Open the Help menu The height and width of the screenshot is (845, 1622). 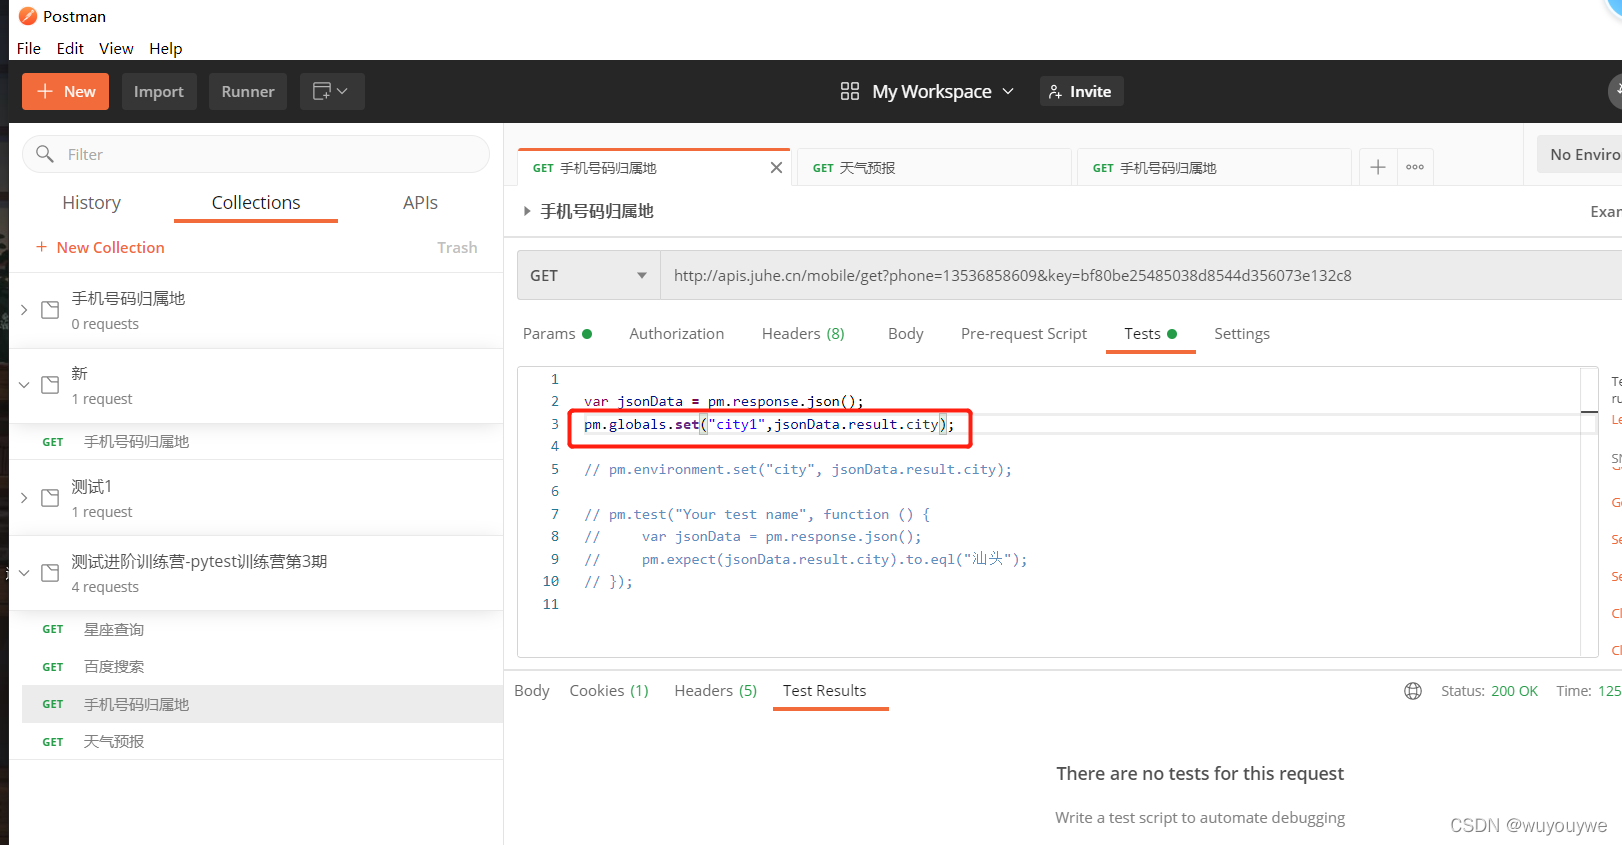pyautogui.click(x=166, y=48)
